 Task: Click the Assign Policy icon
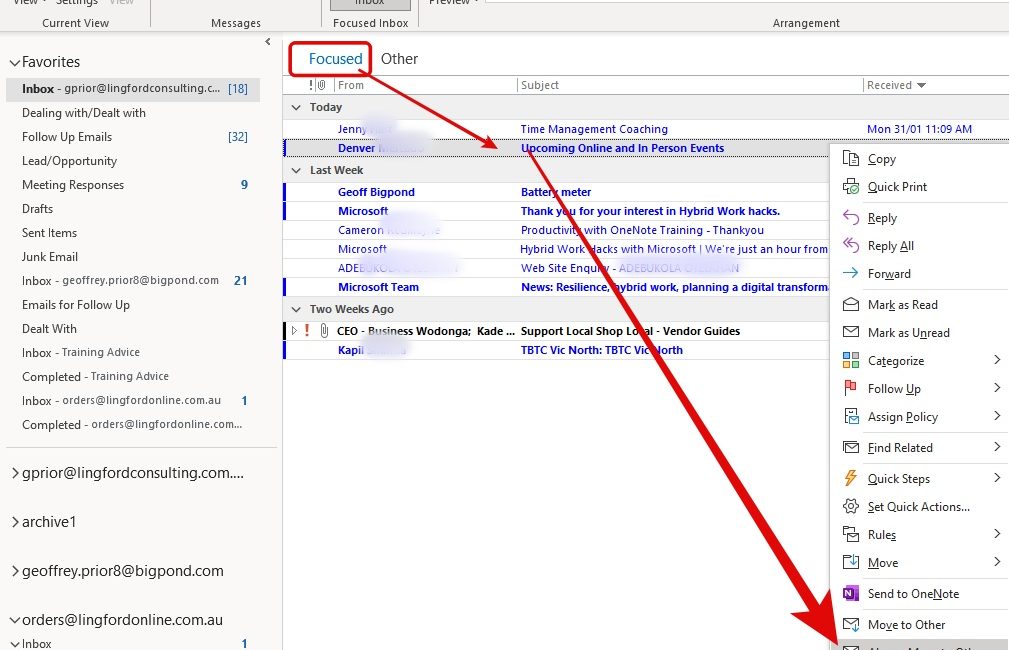coord(851,416)
